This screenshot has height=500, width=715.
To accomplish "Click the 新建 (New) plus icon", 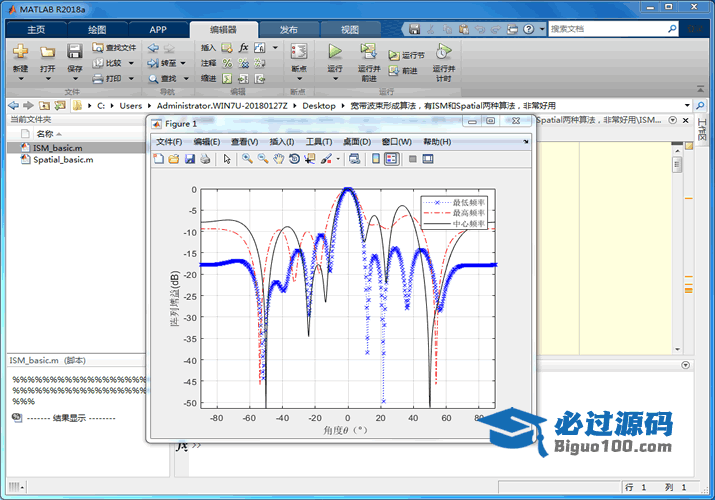I will 20,52.
